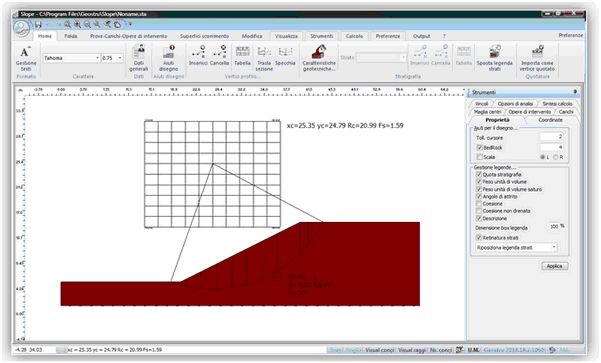
Task: Expand the quick access toolbar customize arrow
Action: point(130,25)
